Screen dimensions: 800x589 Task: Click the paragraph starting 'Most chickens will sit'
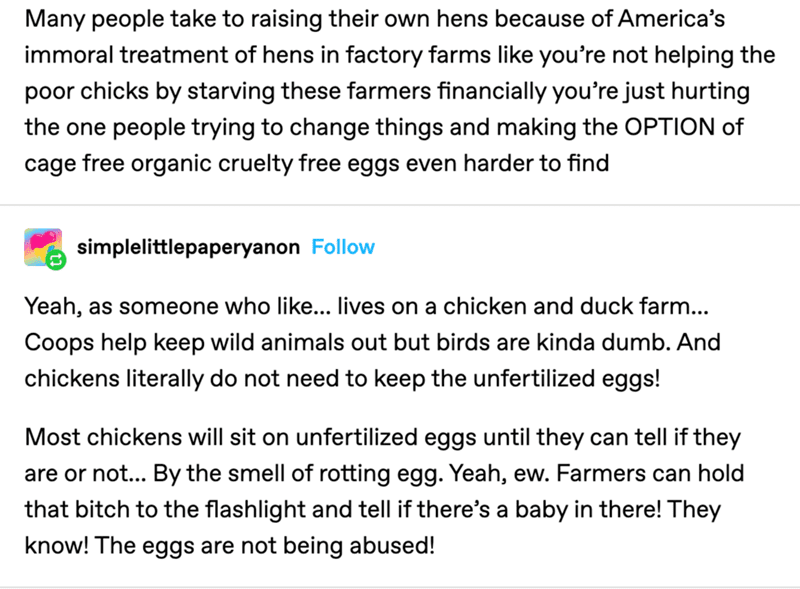pyautogui.click(x=384, y=491)
